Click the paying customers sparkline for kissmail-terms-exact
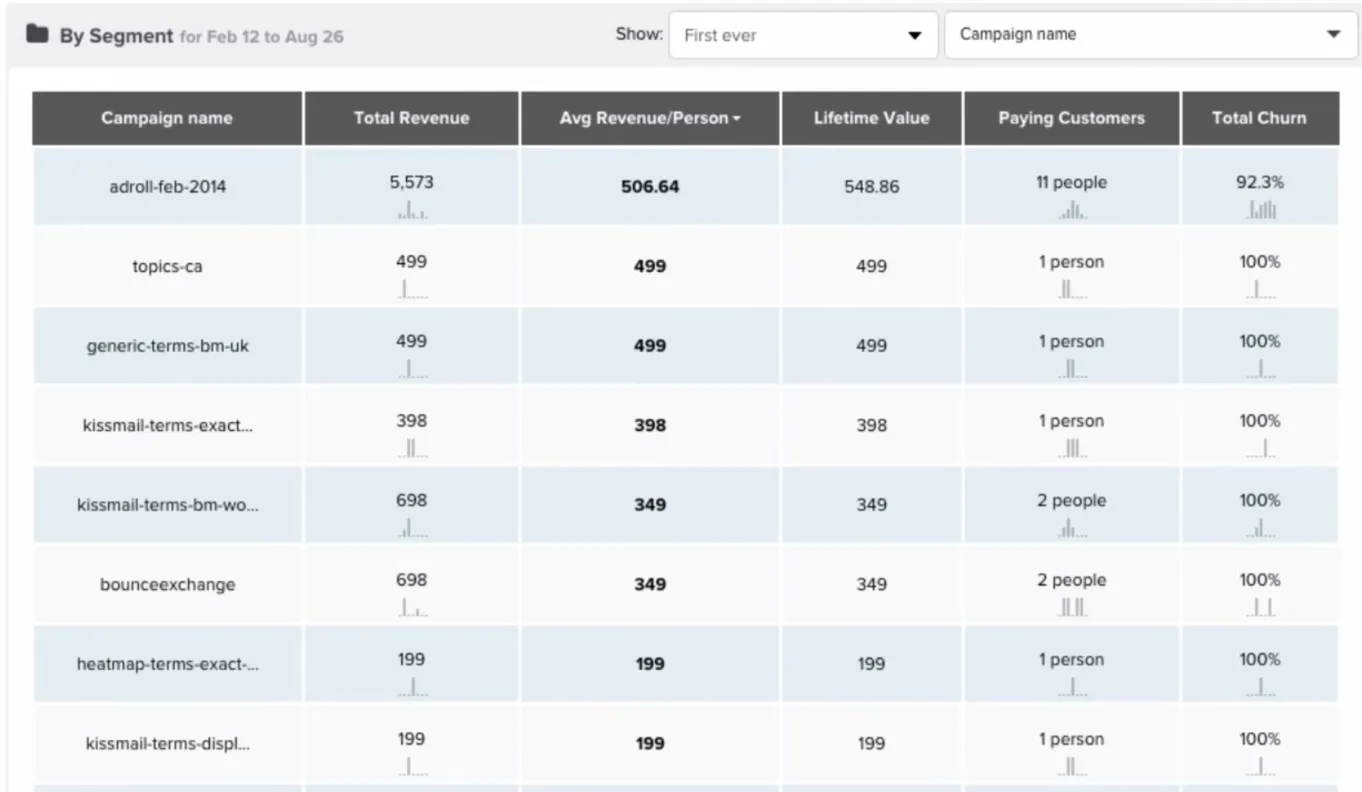 click(x=1071, y=449)
